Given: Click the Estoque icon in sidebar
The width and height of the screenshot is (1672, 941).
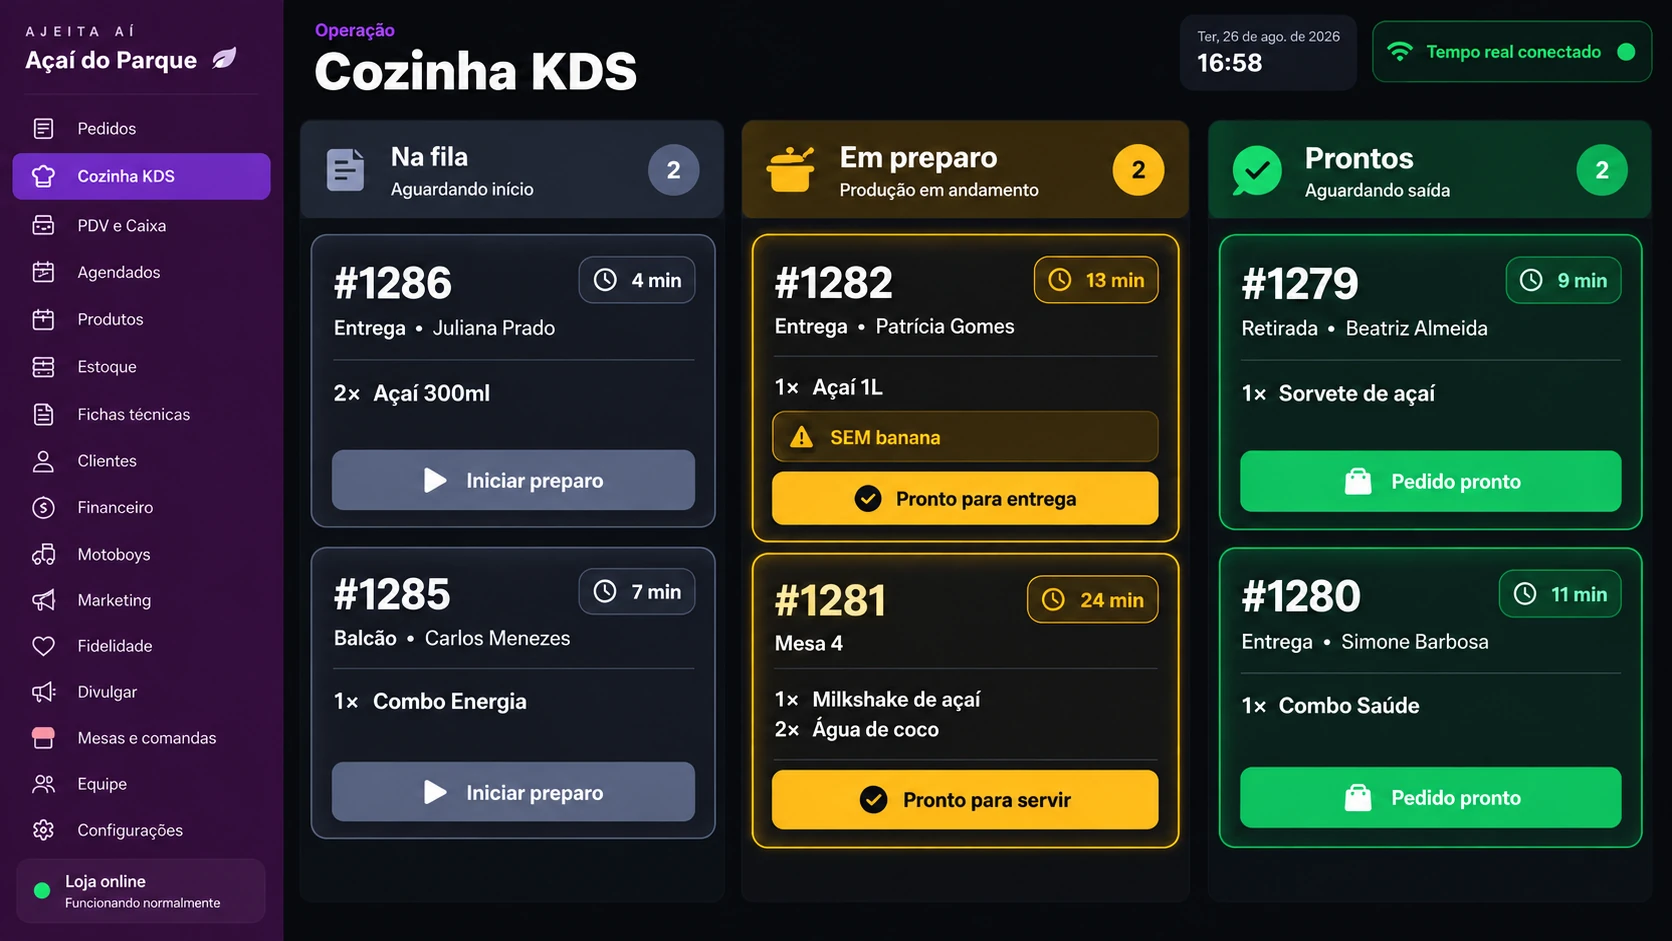Looking at the screenshot, I should [43, 367].
